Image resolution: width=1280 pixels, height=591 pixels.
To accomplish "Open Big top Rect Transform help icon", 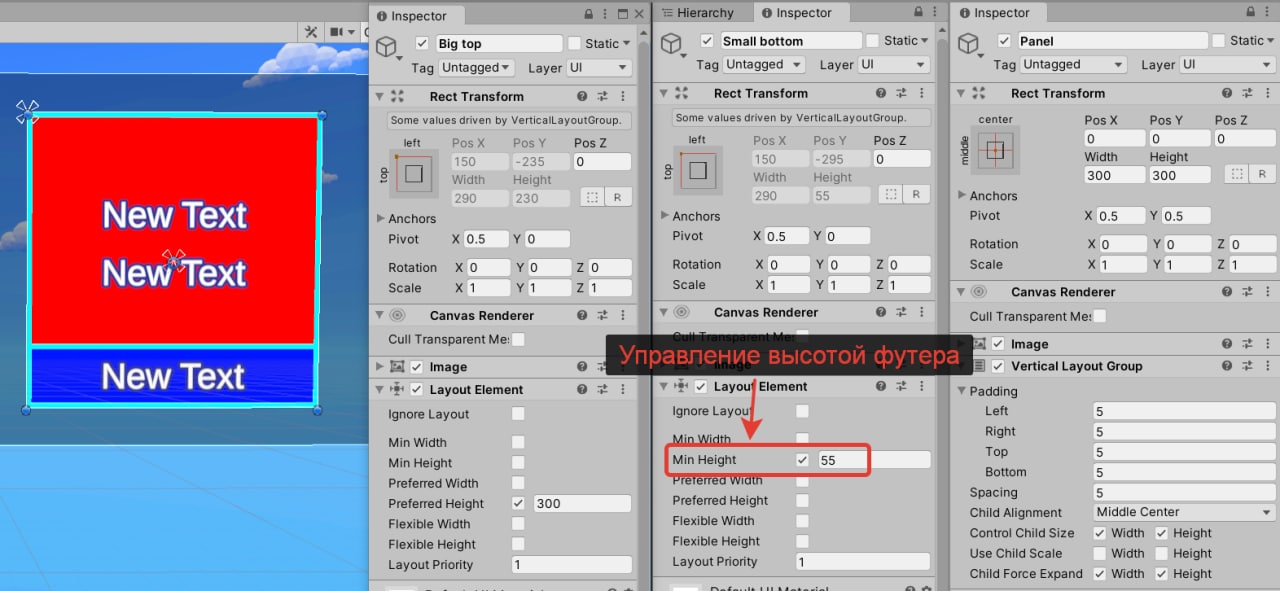I will [582, 97].
